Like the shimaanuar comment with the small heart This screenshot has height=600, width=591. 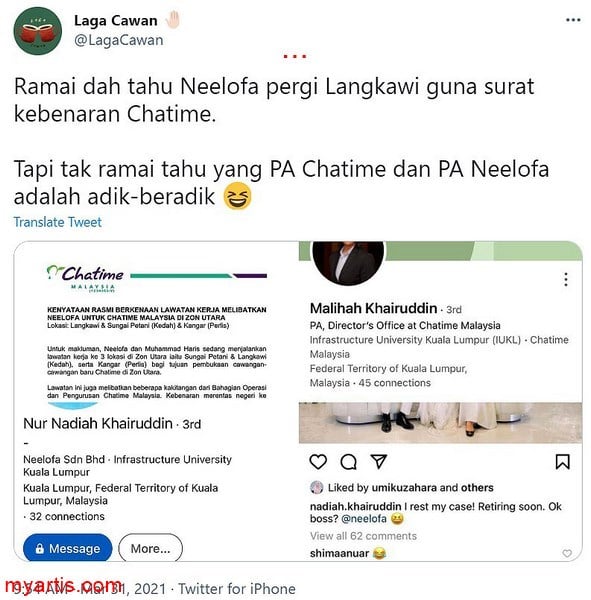(567, 553)
